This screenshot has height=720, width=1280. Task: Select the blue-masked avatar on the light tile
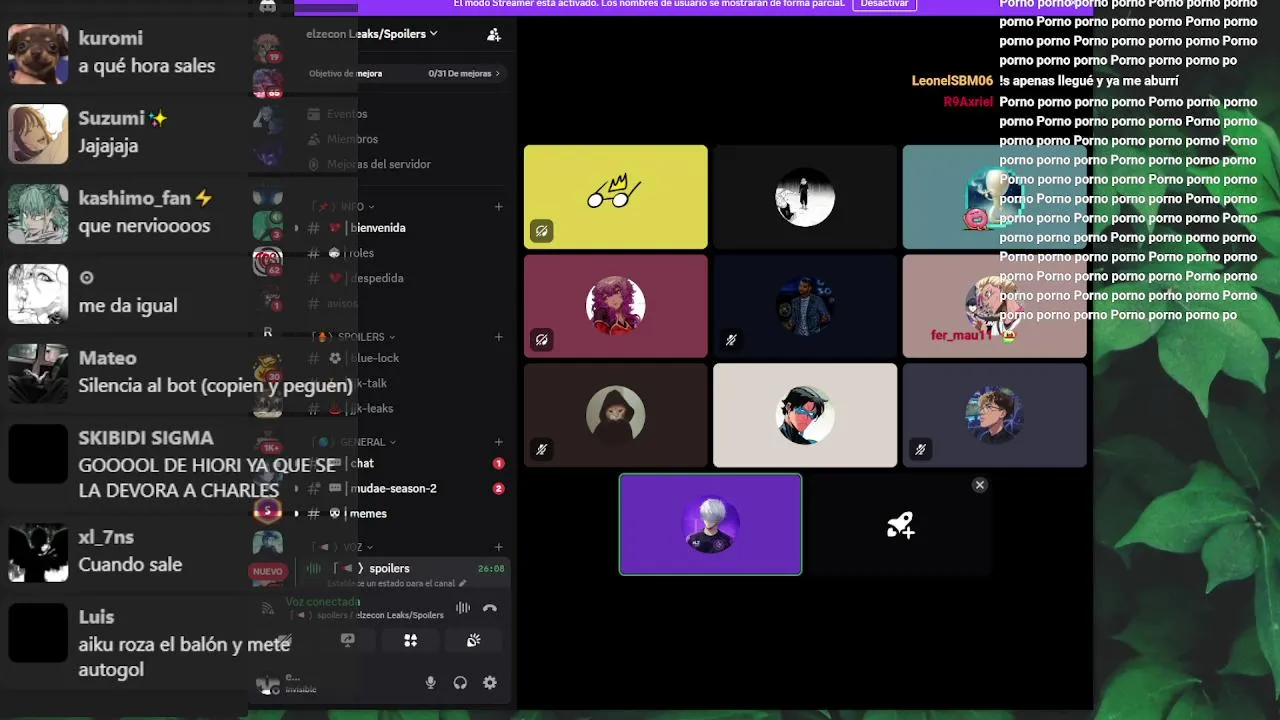click(x=805, y=415)
